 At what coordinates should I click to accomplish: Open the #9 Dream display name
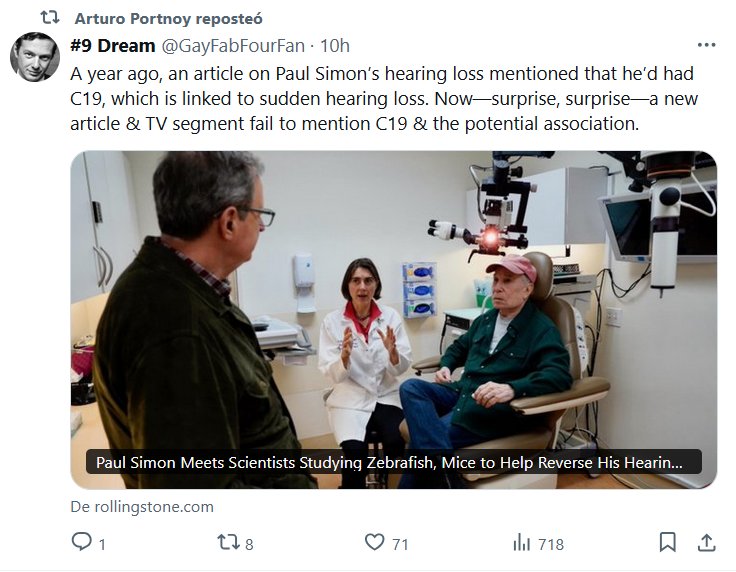[x=112, y=45]
